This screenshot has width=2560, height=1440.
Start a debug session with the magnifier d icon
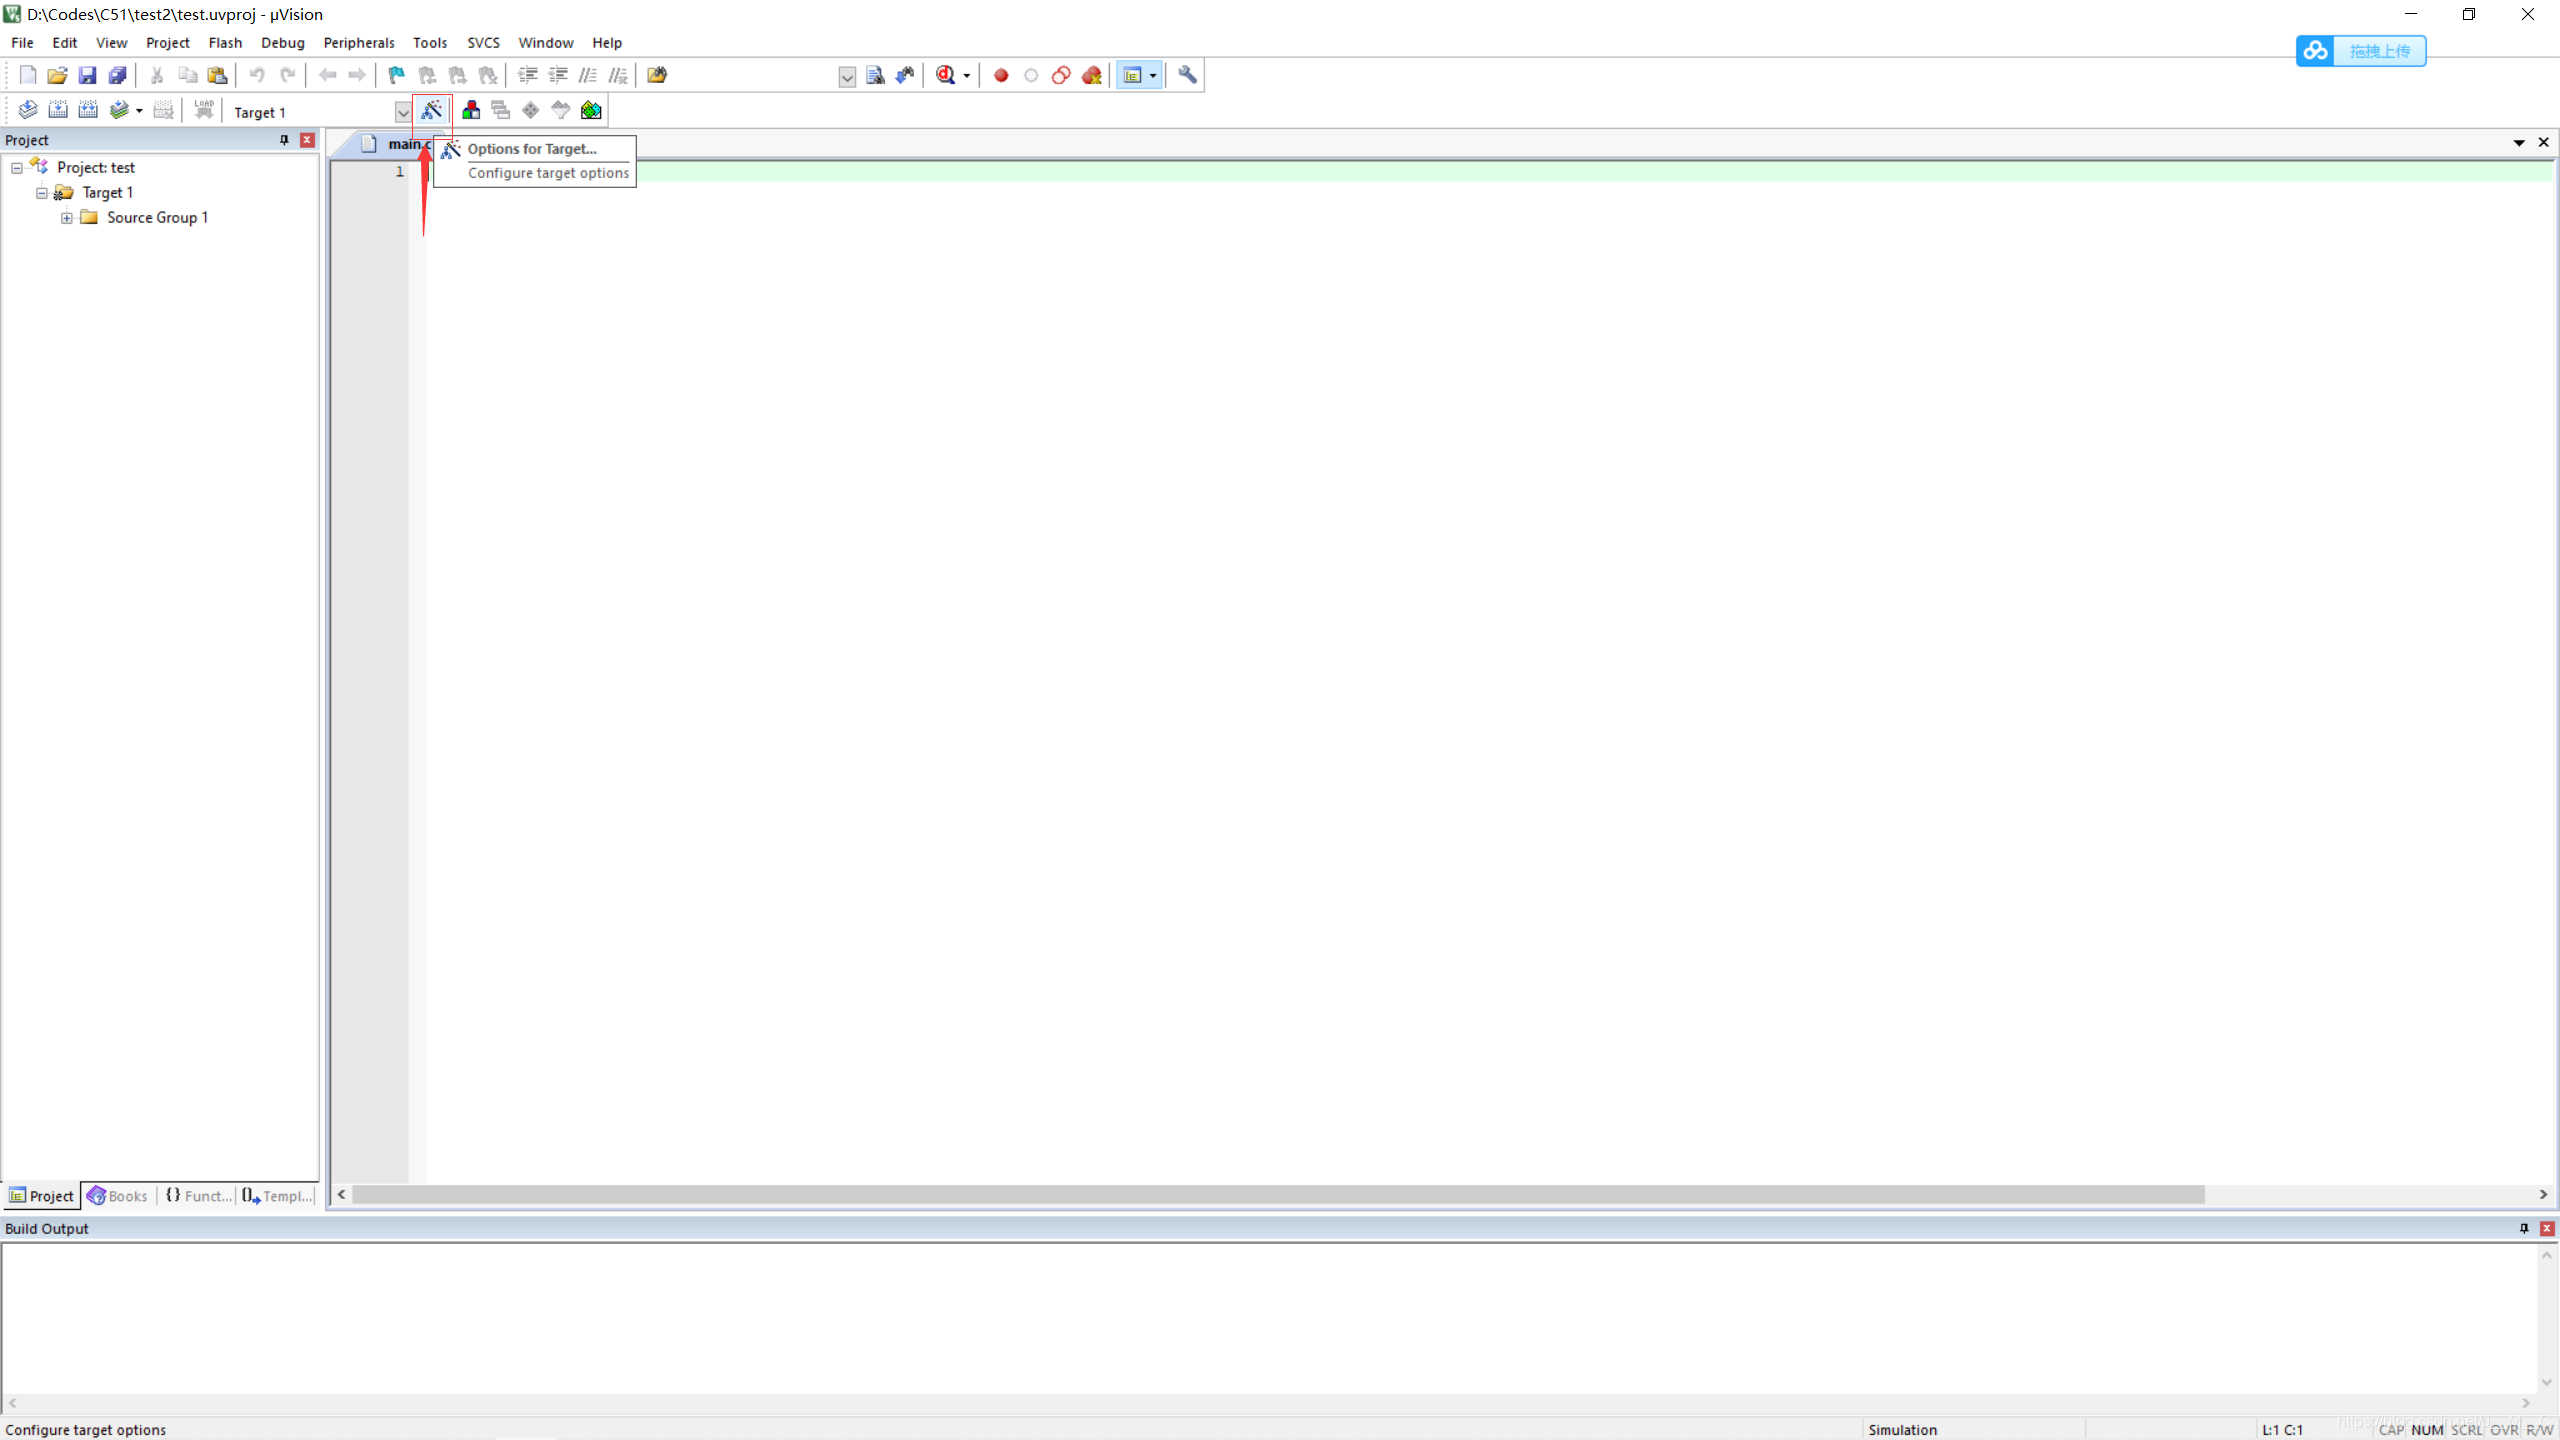point(945,75)
